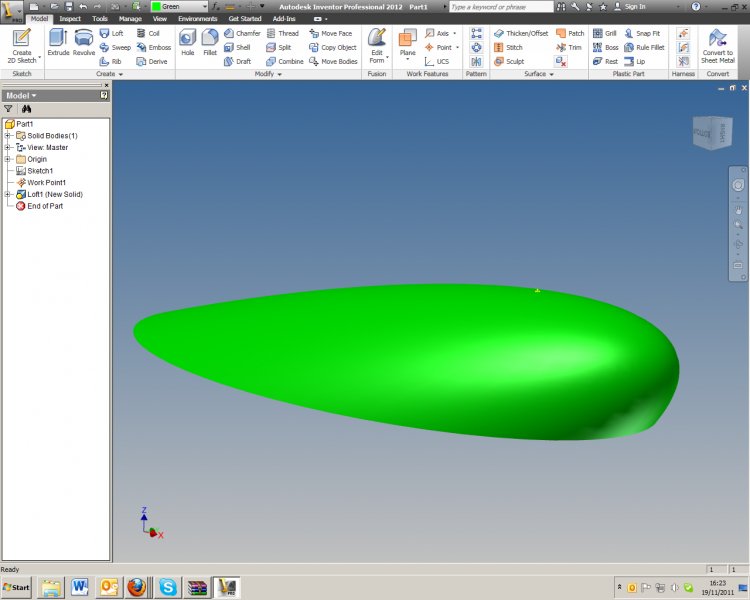The image size is (750, 600).
Task: Choose the Shell tool
Action: 237,47
